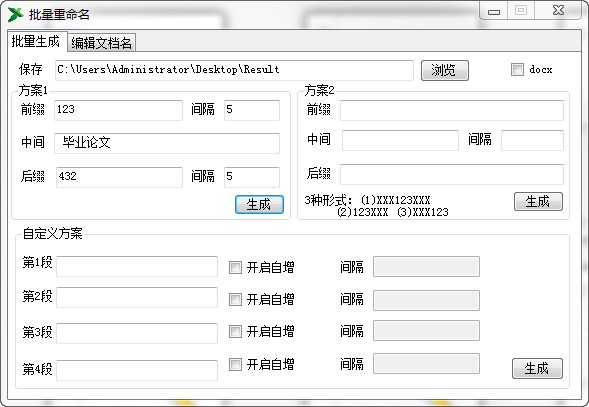Click 生成 button in 自定义方案
589x407 pixels.
pos(537,368)
